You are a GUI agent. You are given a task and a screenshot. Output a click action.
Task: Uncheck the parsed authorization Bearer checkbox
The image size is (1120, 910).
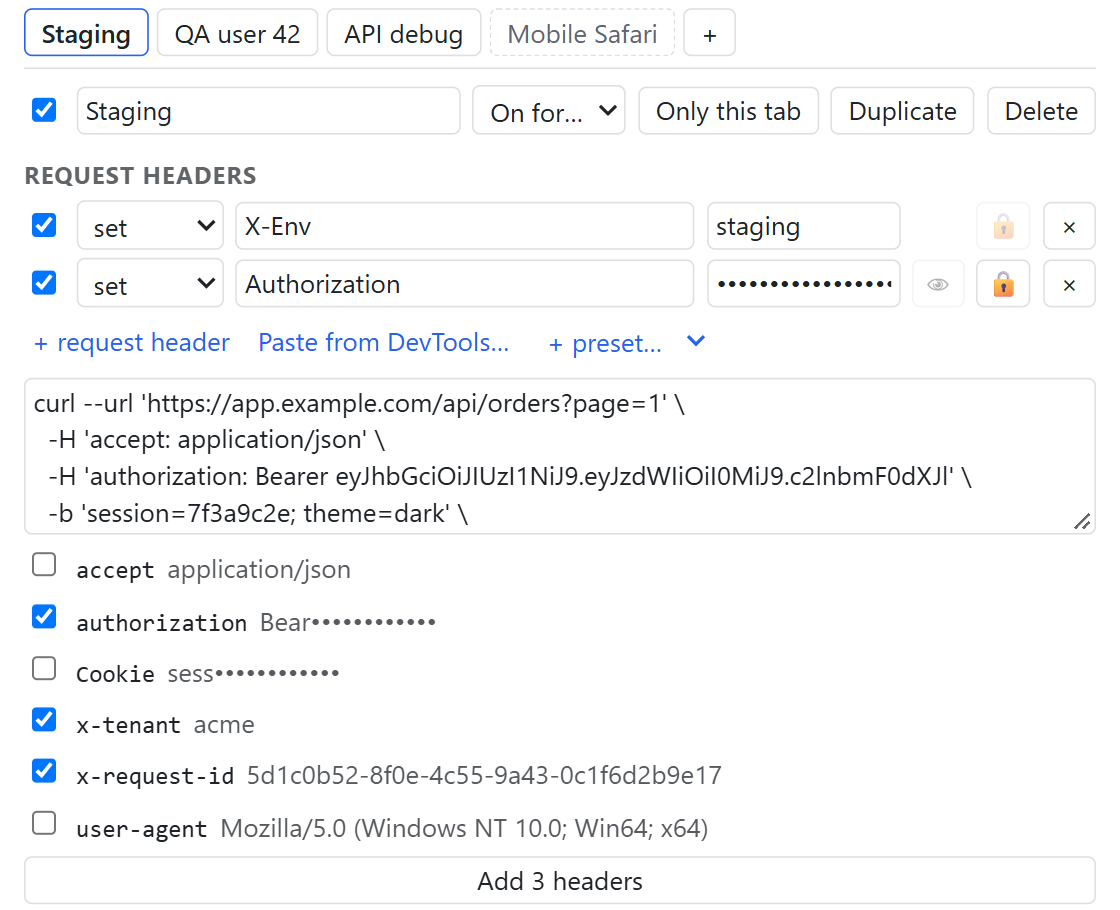(x=44, y=616)
